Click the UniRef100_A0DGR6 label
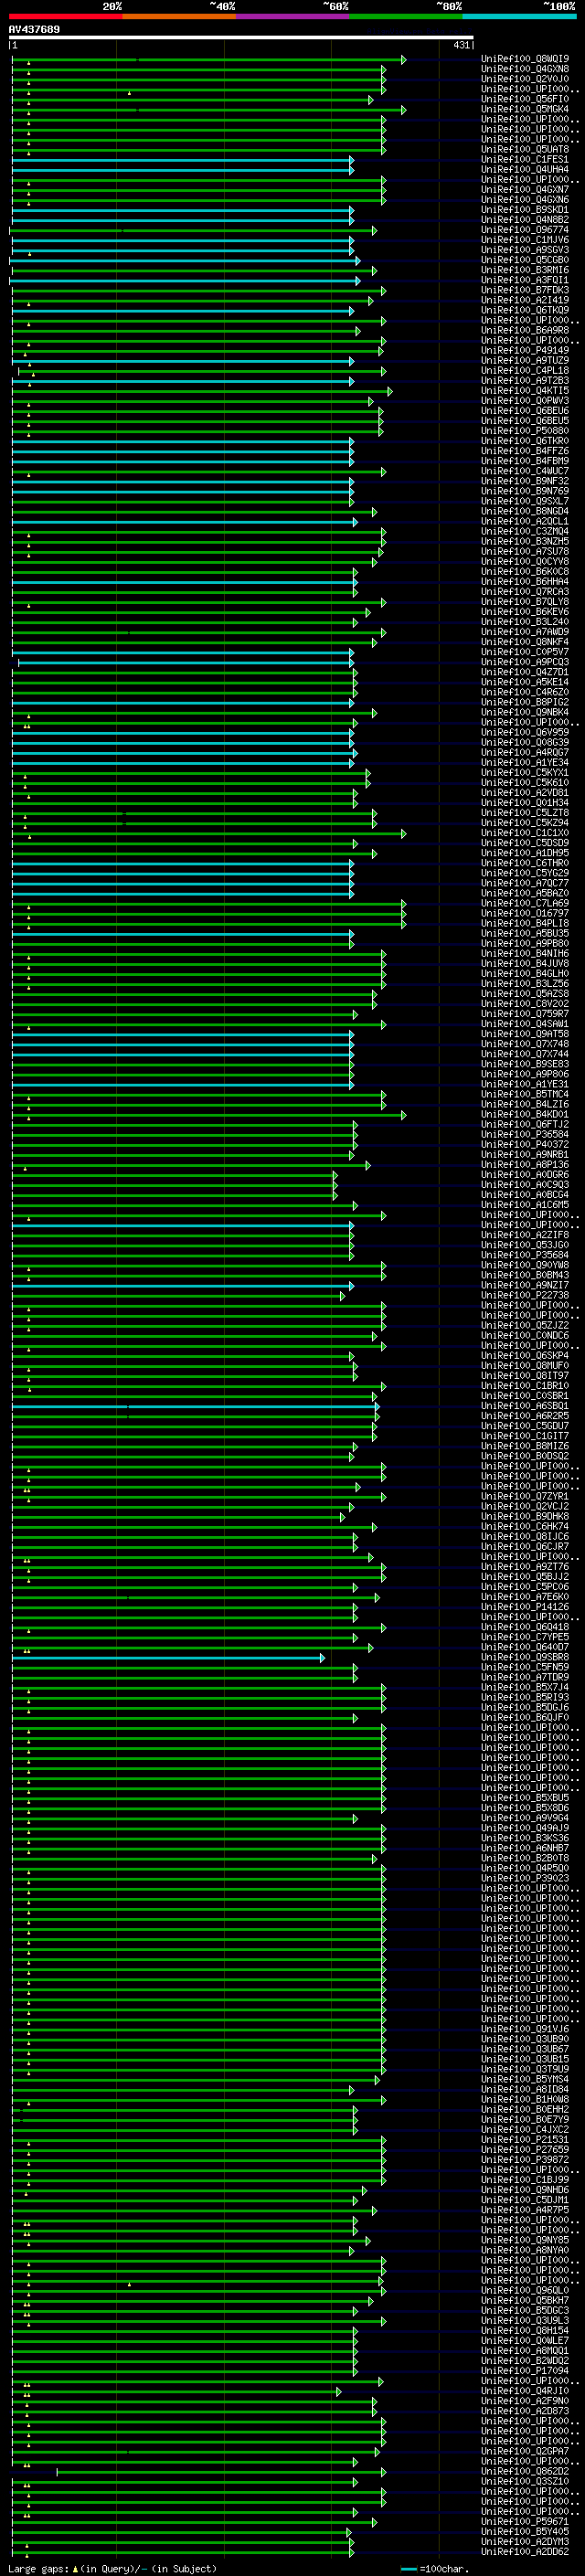The height and width of the screenshot is (2576, 585). tap(525, 1175)
